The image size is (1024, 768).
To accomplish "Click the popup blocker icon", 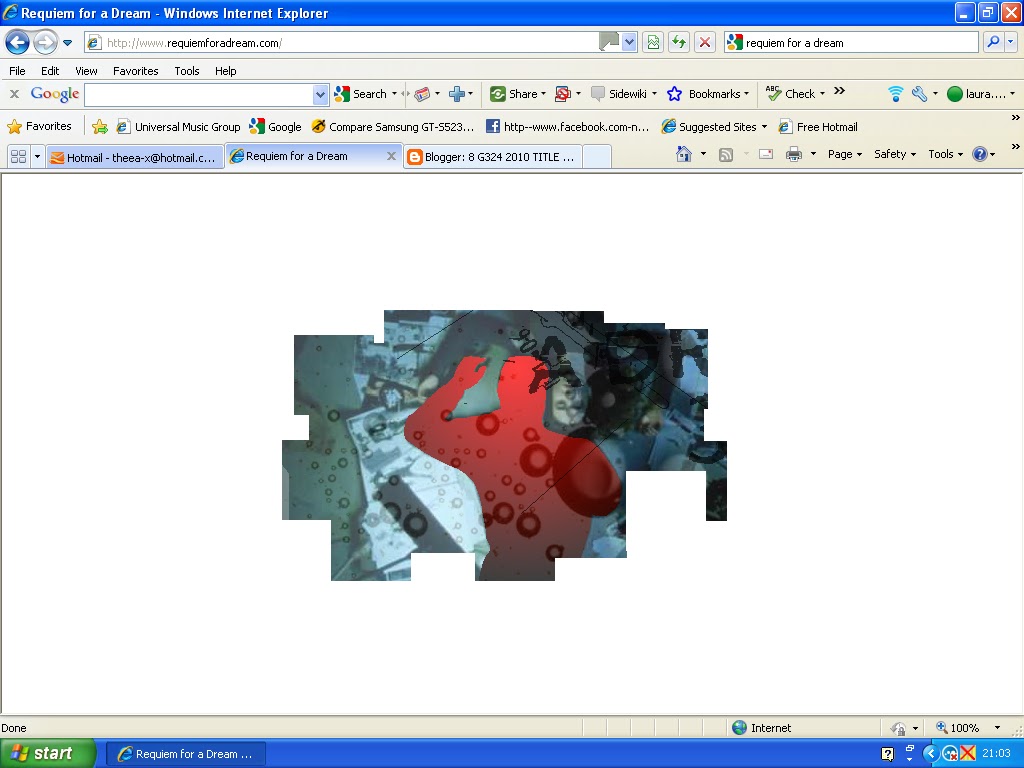I will click(x=562, y=94).
